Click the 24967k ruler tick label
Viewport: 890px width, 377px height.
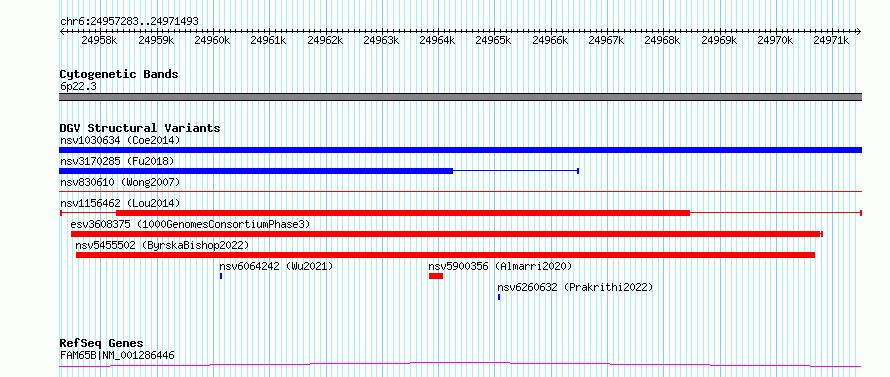click(x=606, y=40)
